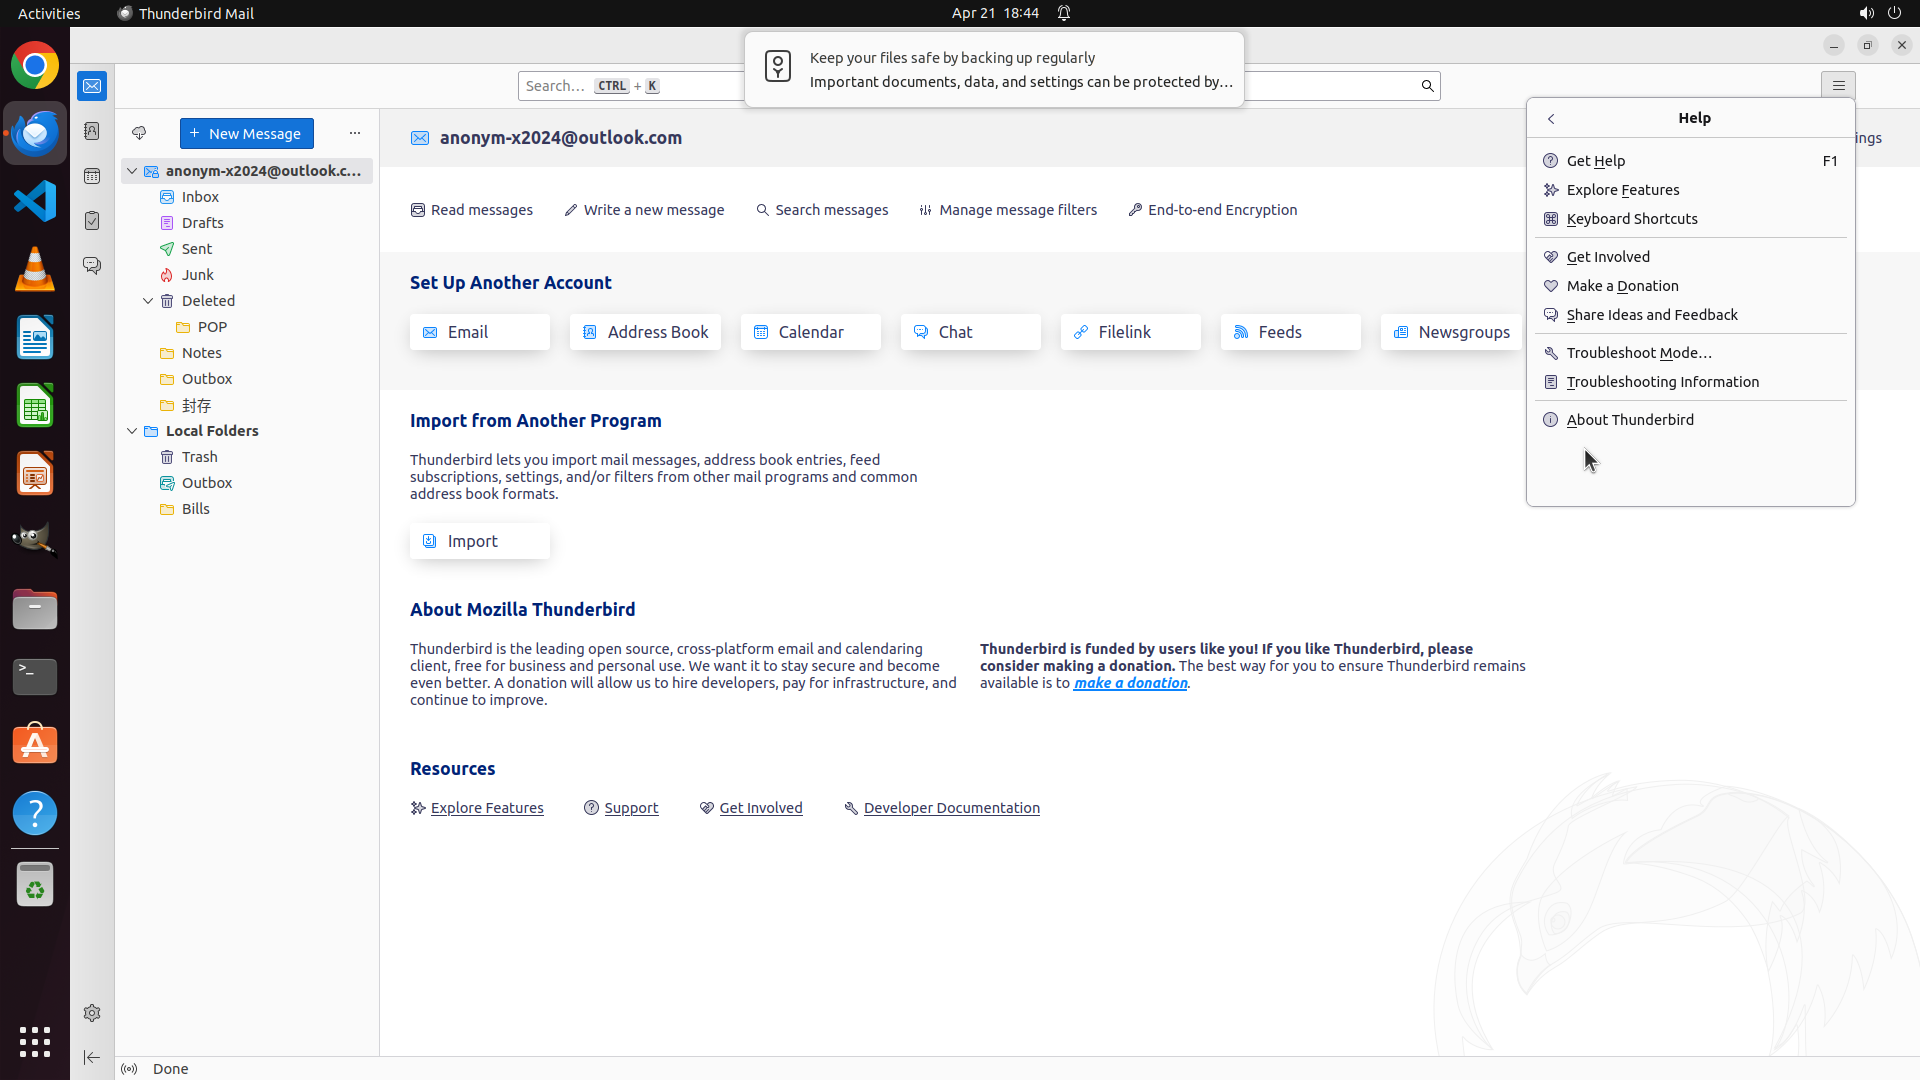1920x1080 pixels.
Task: Collapse the Deleted folder
Action: pos(148,301)
